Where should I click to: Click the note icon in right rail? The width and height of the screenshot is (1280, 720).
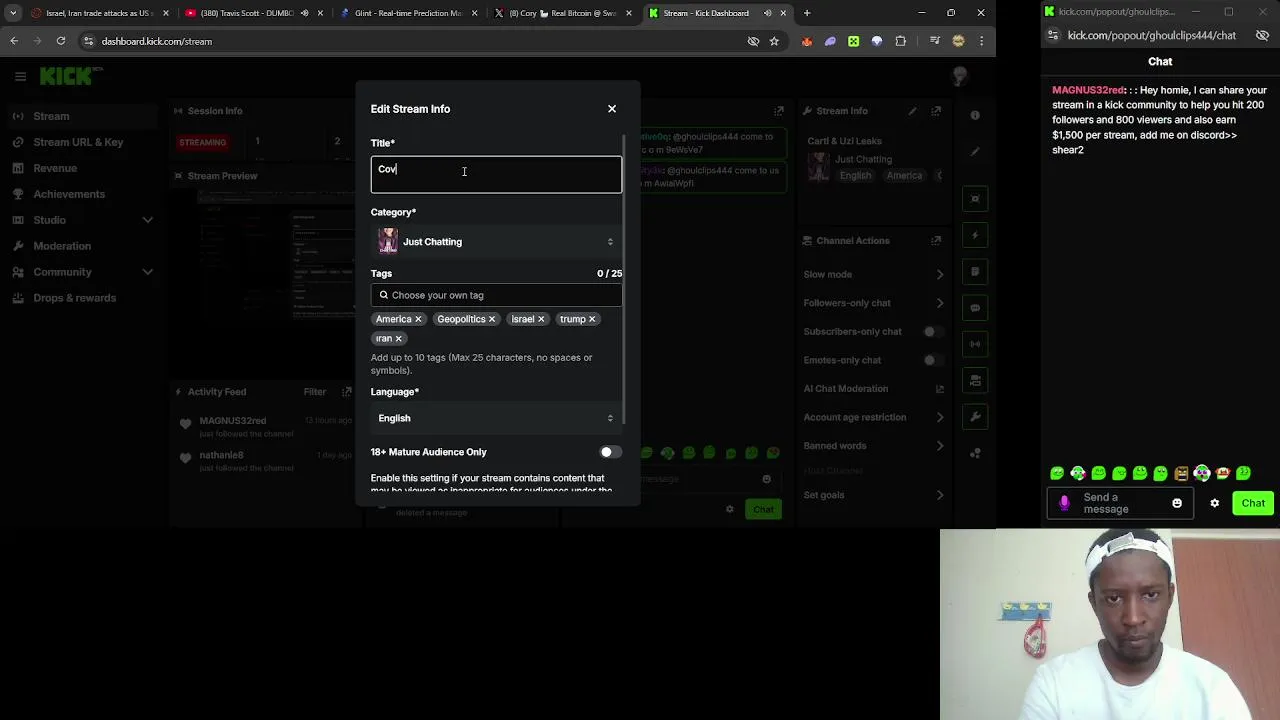point(975,272)
